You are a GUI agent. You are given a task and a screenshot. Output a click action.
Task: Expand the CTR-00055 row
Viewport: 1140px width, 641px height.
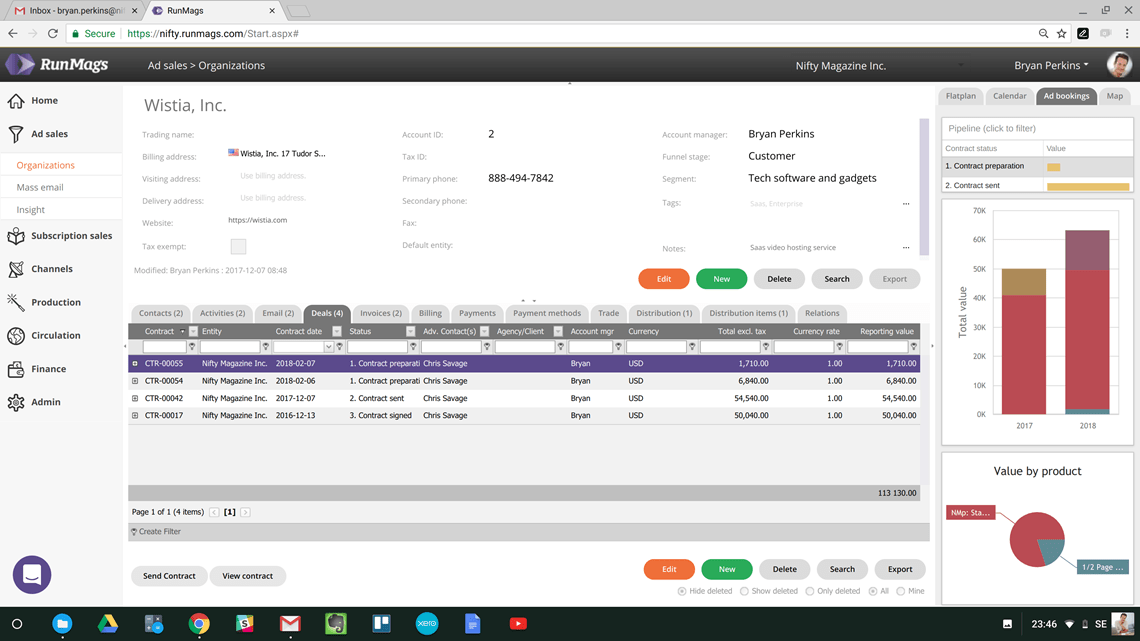135,363
